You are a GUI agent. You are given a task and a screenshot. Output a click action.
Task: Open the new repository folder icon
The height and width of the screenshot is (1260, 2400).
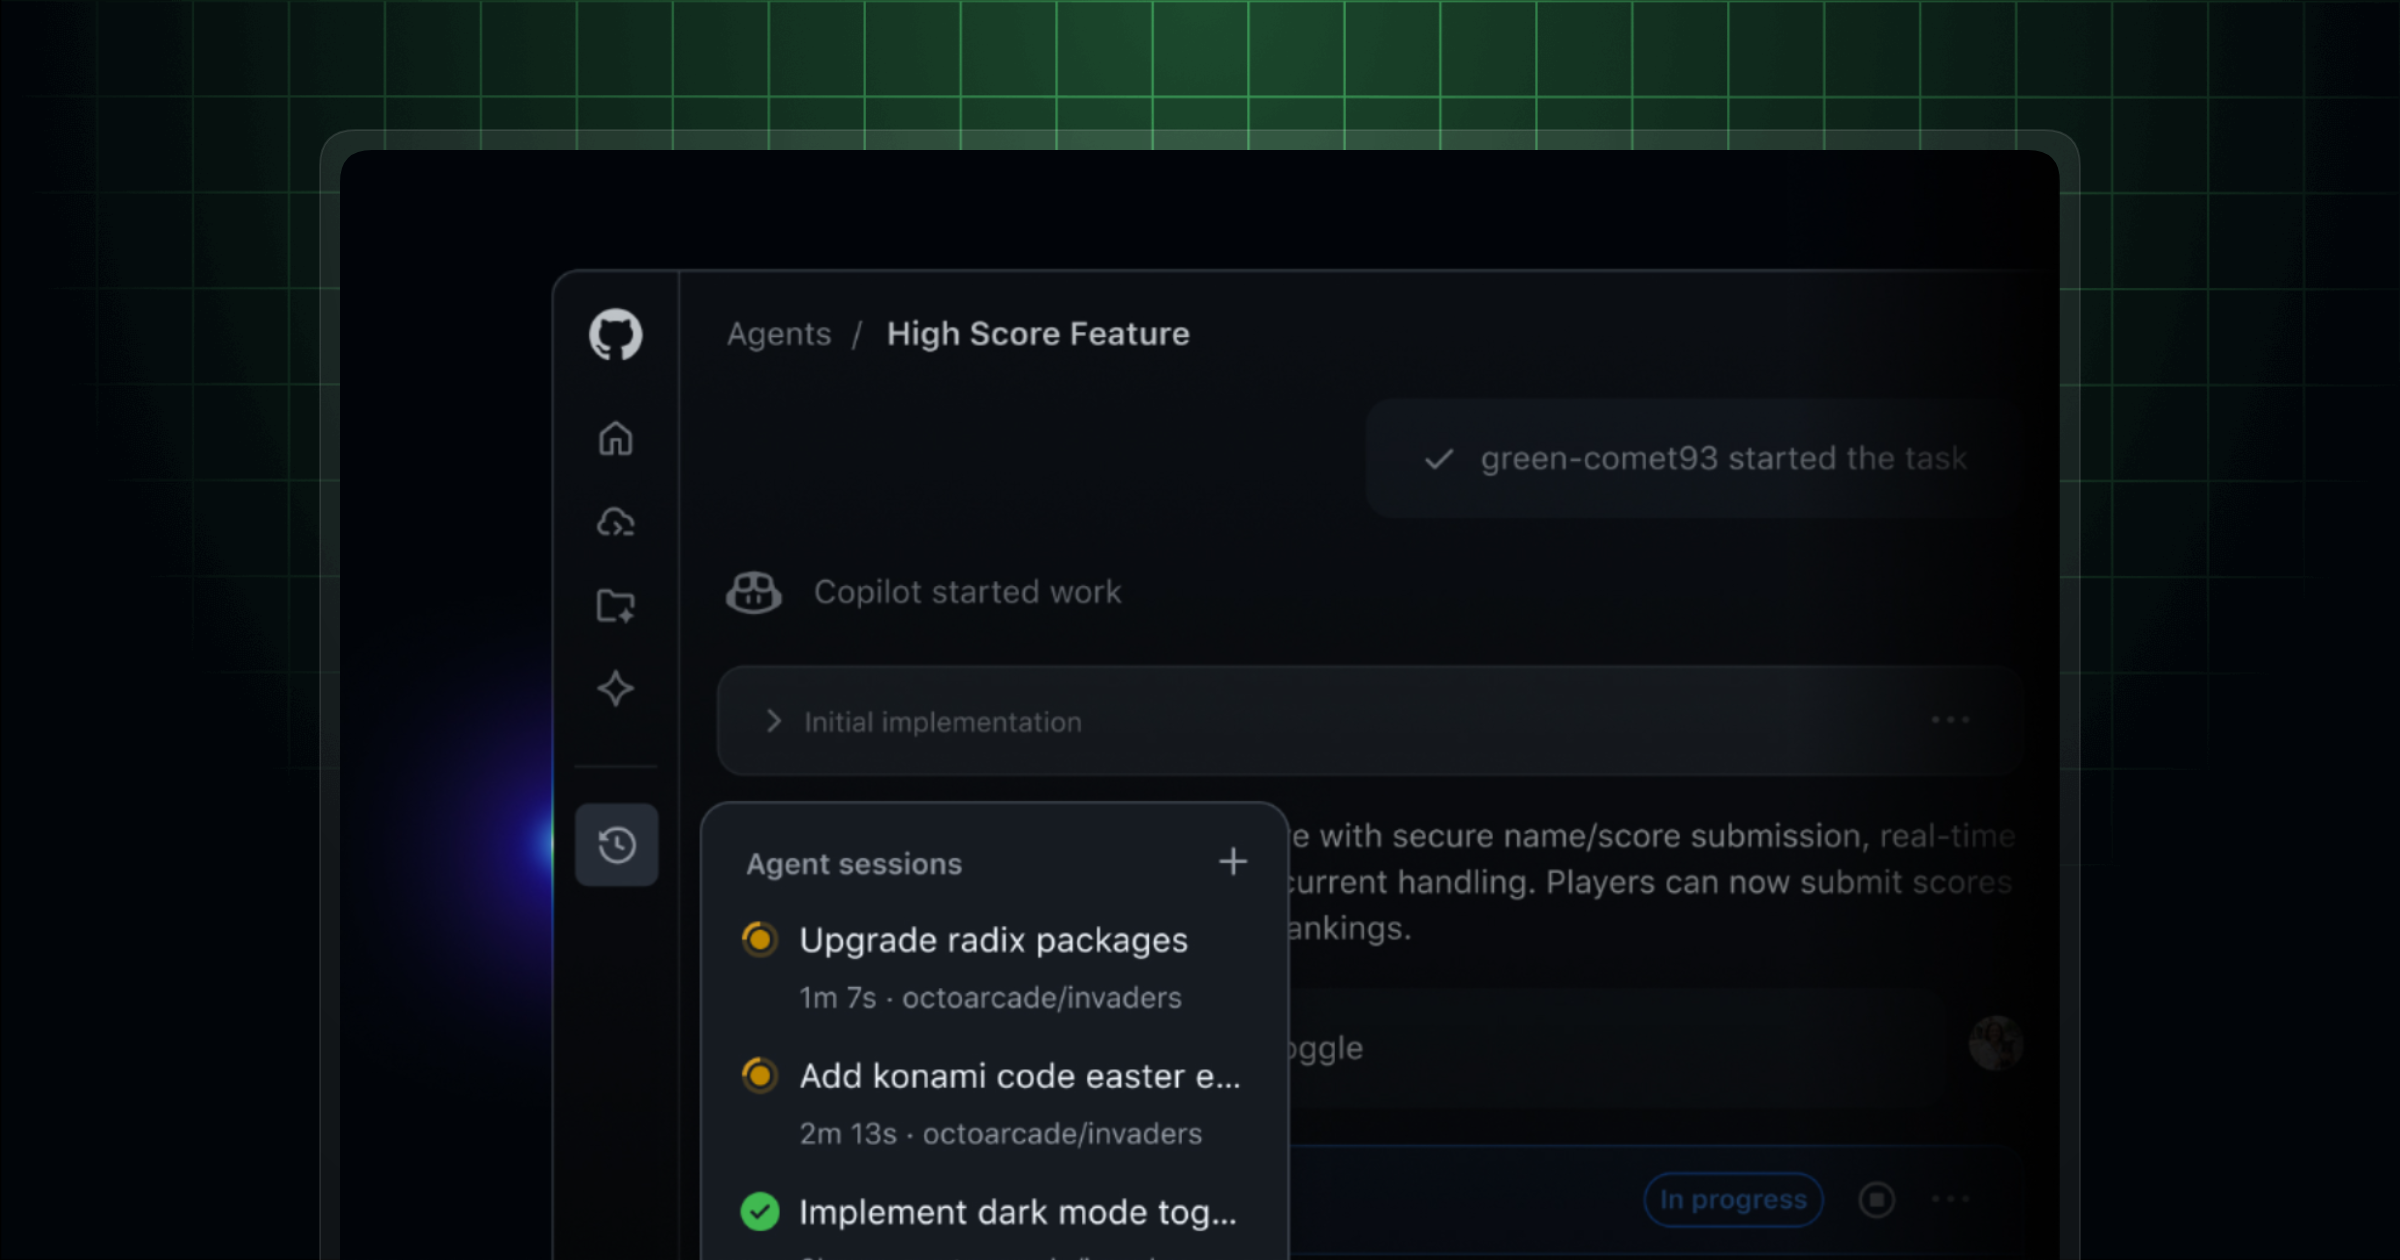coord(616,605)
